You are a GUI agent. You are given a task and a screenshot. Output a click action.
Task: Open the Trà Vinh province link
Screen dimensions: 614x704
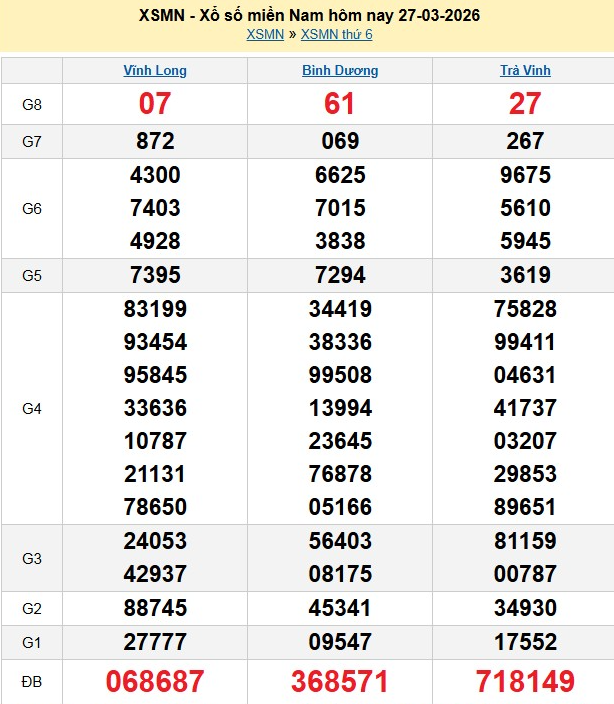coord(525,71)
